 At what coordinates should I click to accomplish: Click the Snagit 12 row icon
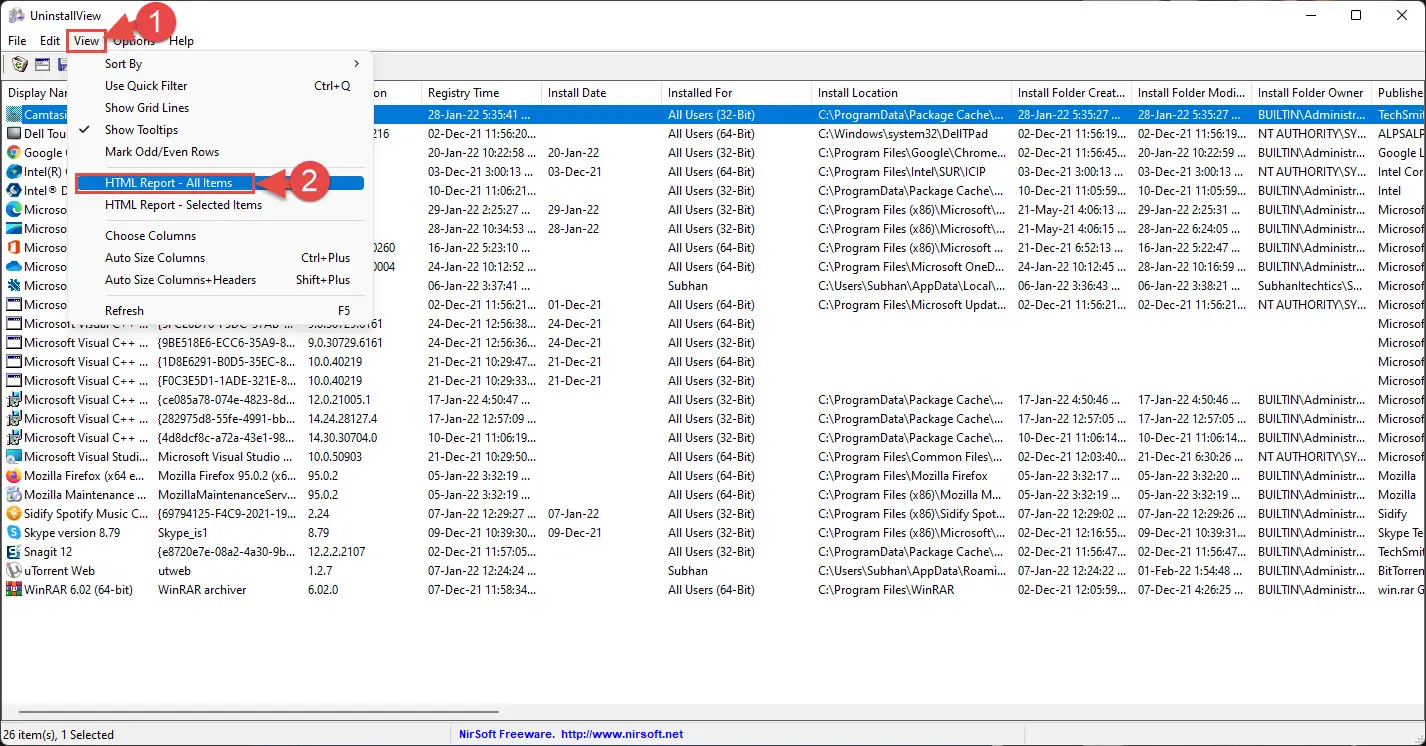(x=14, y=552)
